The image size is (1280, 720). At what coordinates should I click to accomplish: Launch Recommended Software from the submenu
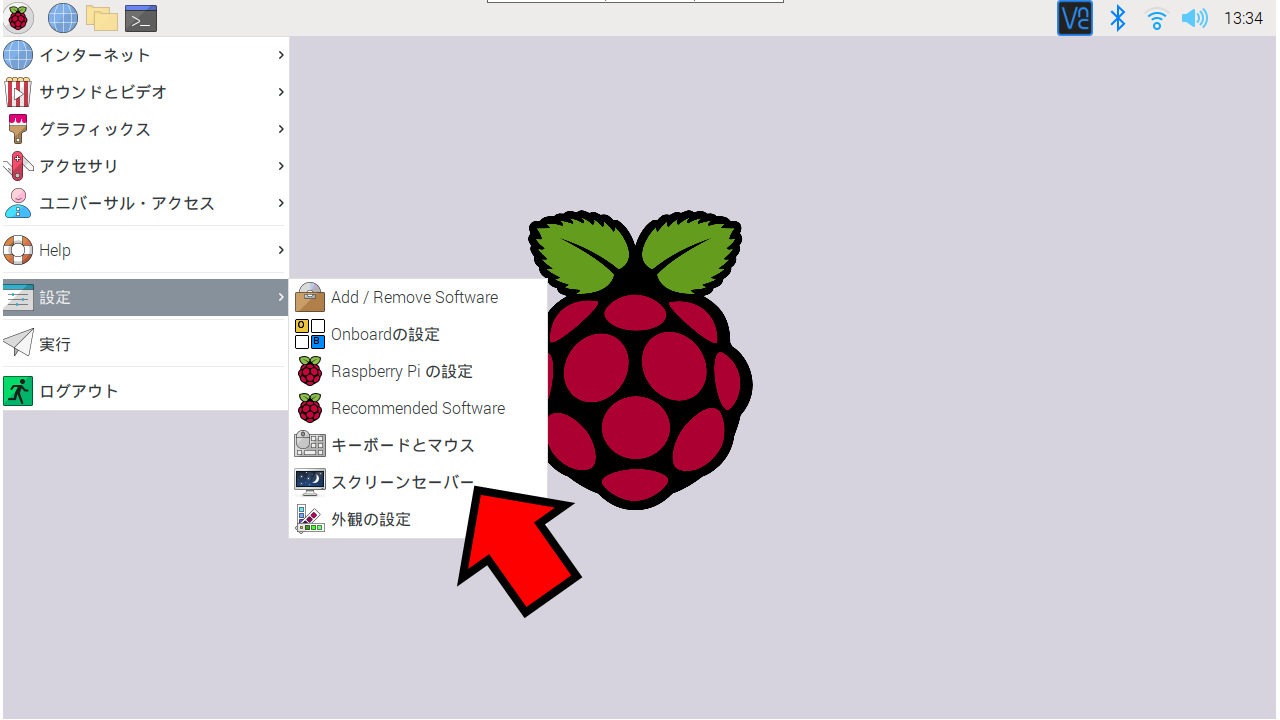click(x=418, y=408)
